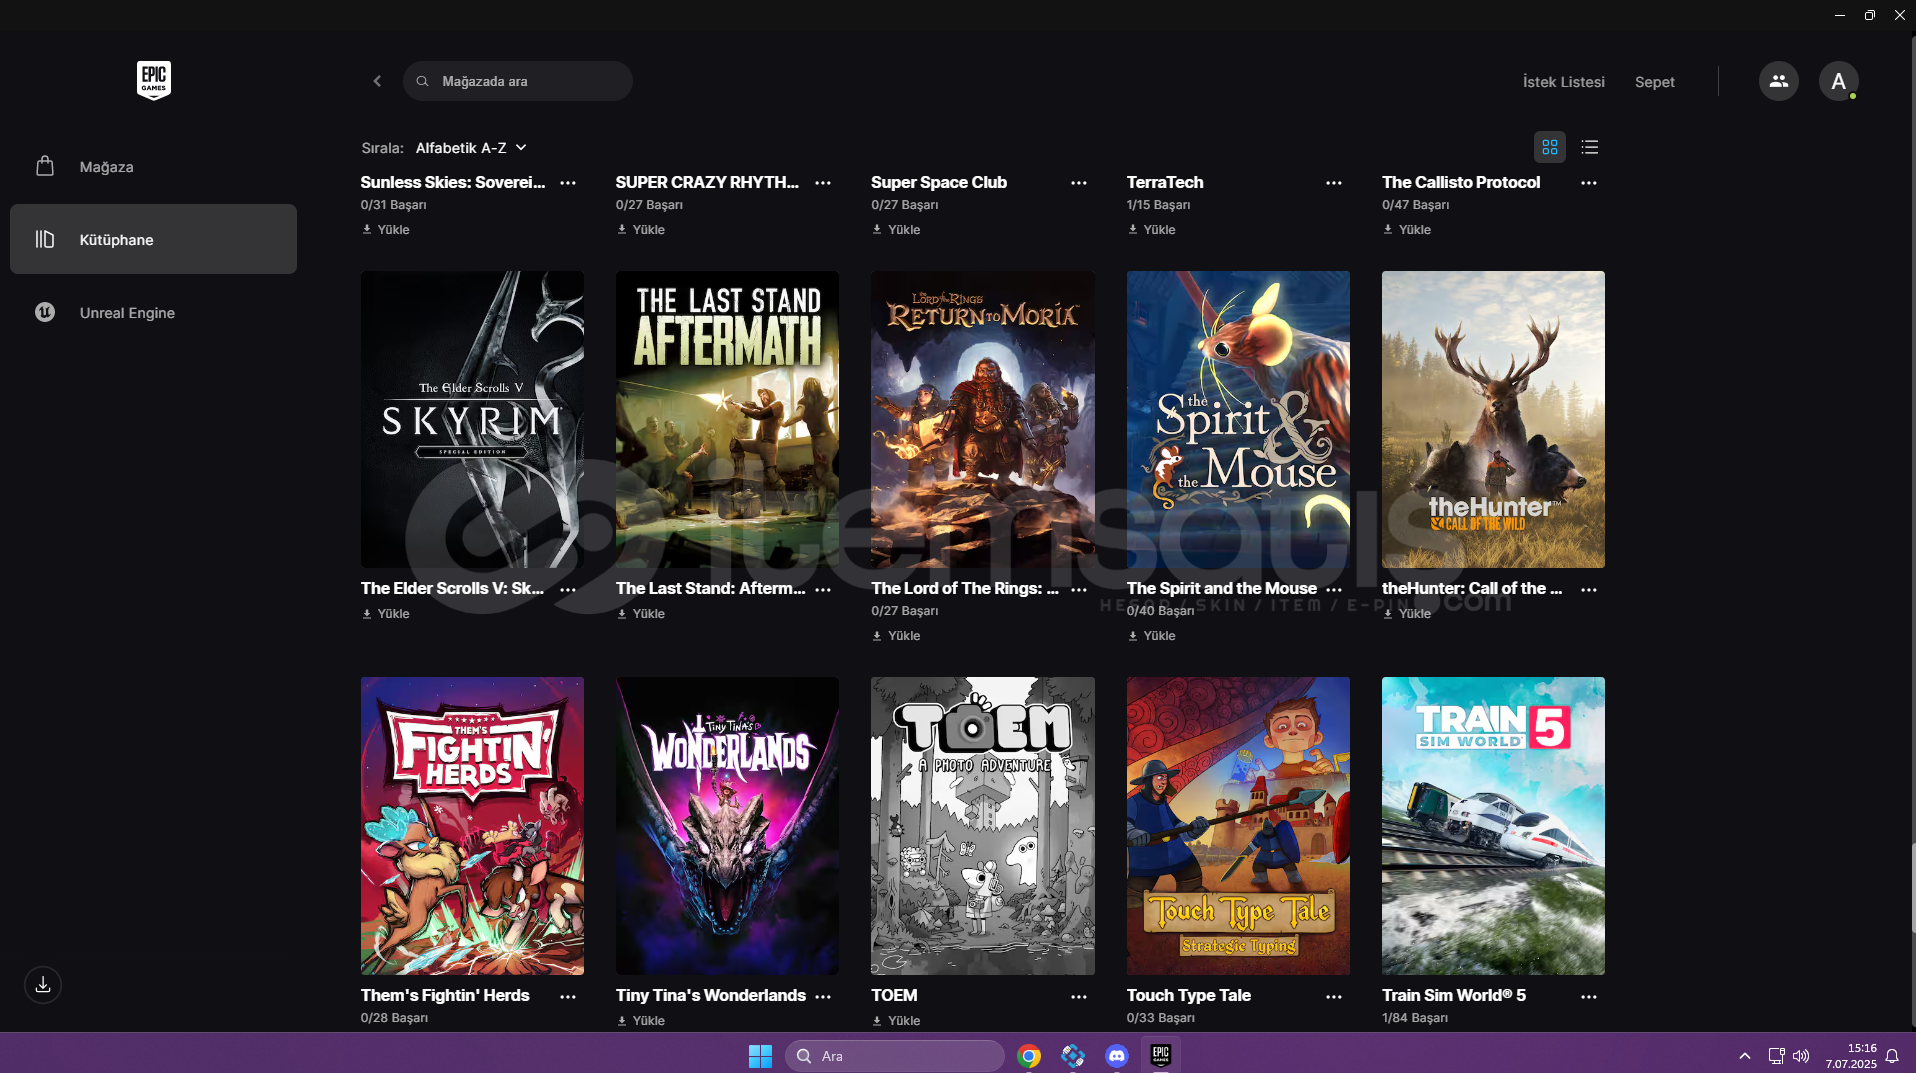1916x1073 pixels.
Task: Open Sepet cart
Action: [x=1654, y=82]
